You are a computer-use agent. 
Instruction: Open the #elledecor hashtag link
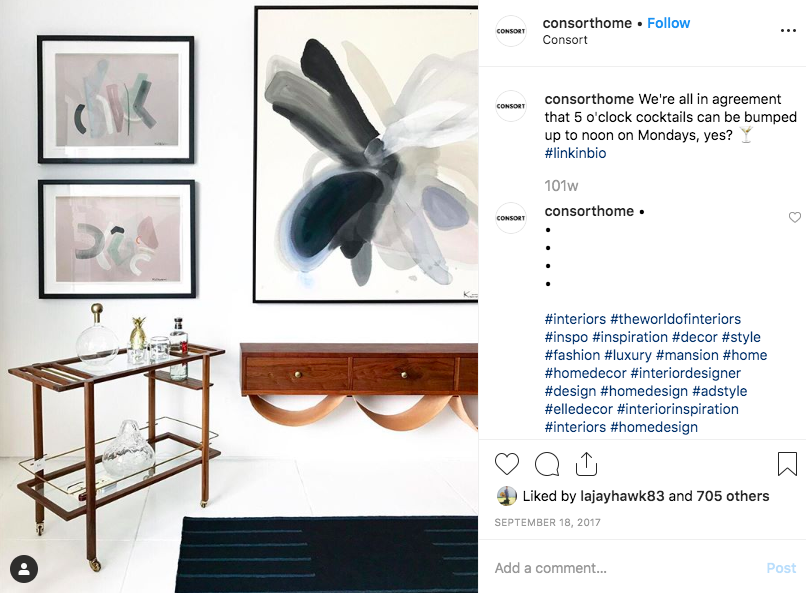point(578,409)
